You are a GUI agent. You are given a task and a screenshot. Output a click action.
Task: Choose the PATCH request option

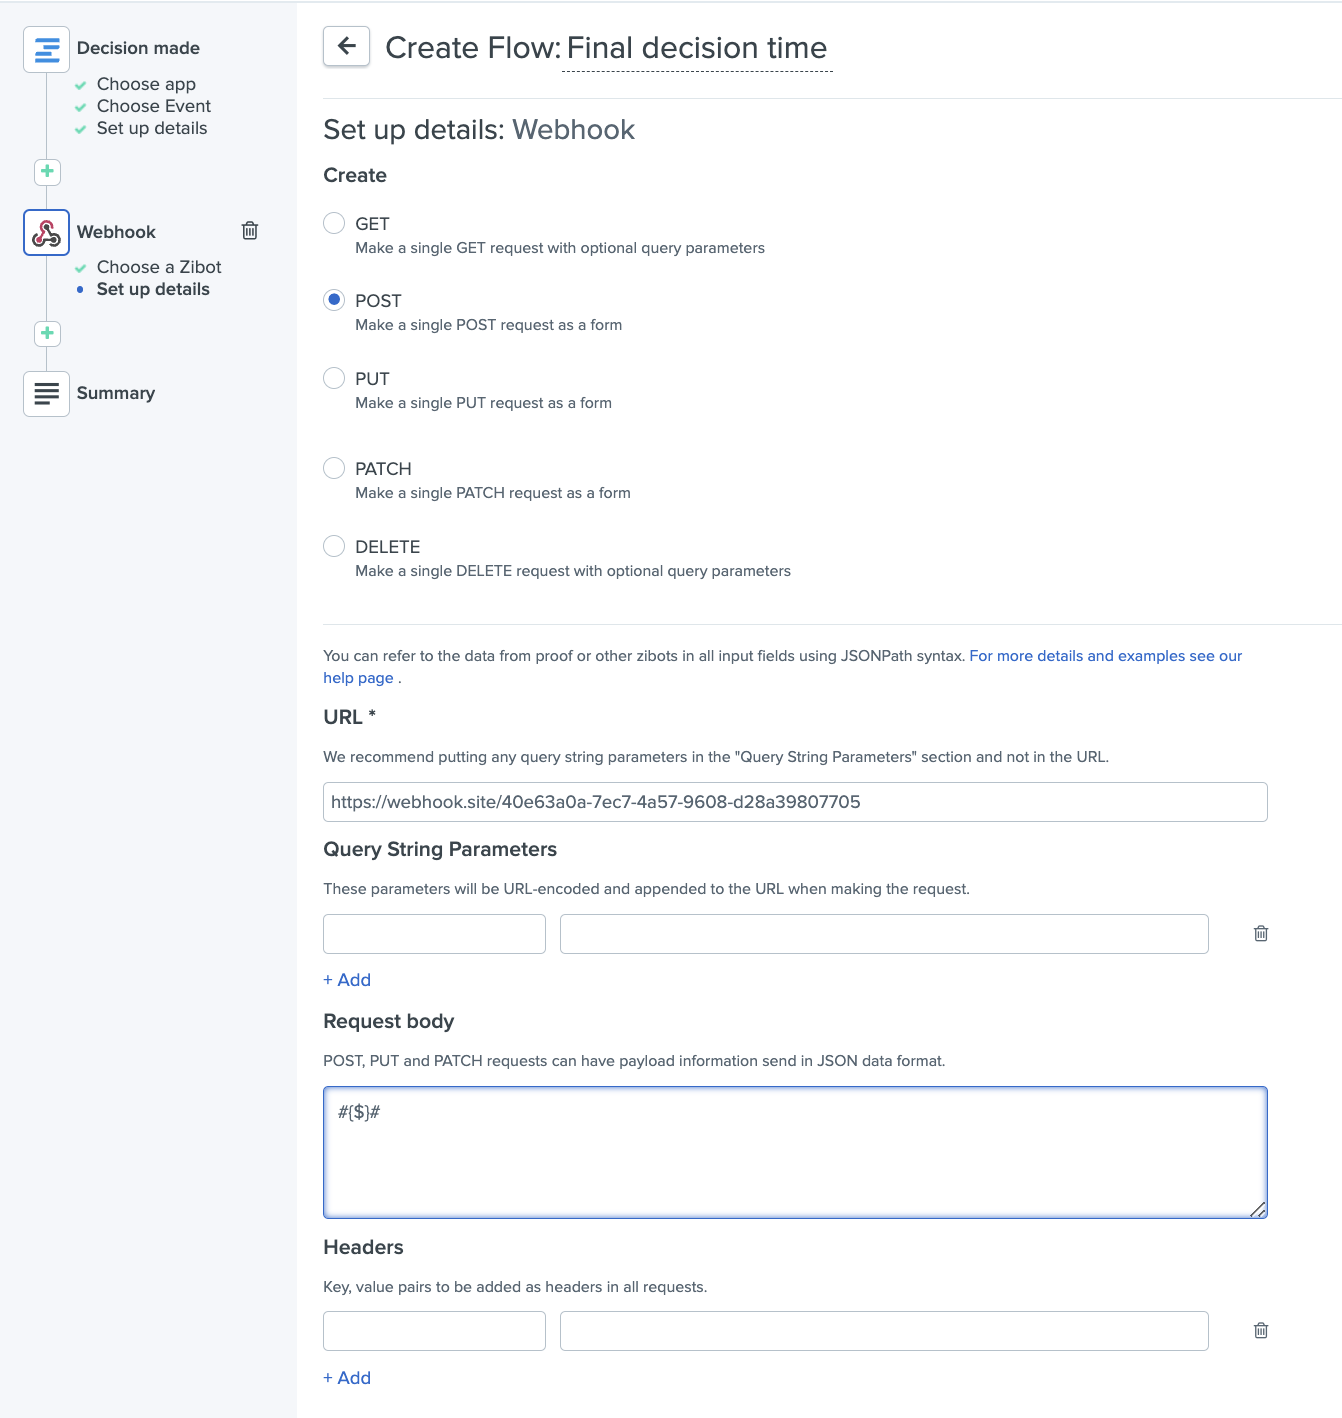[334, 468]
